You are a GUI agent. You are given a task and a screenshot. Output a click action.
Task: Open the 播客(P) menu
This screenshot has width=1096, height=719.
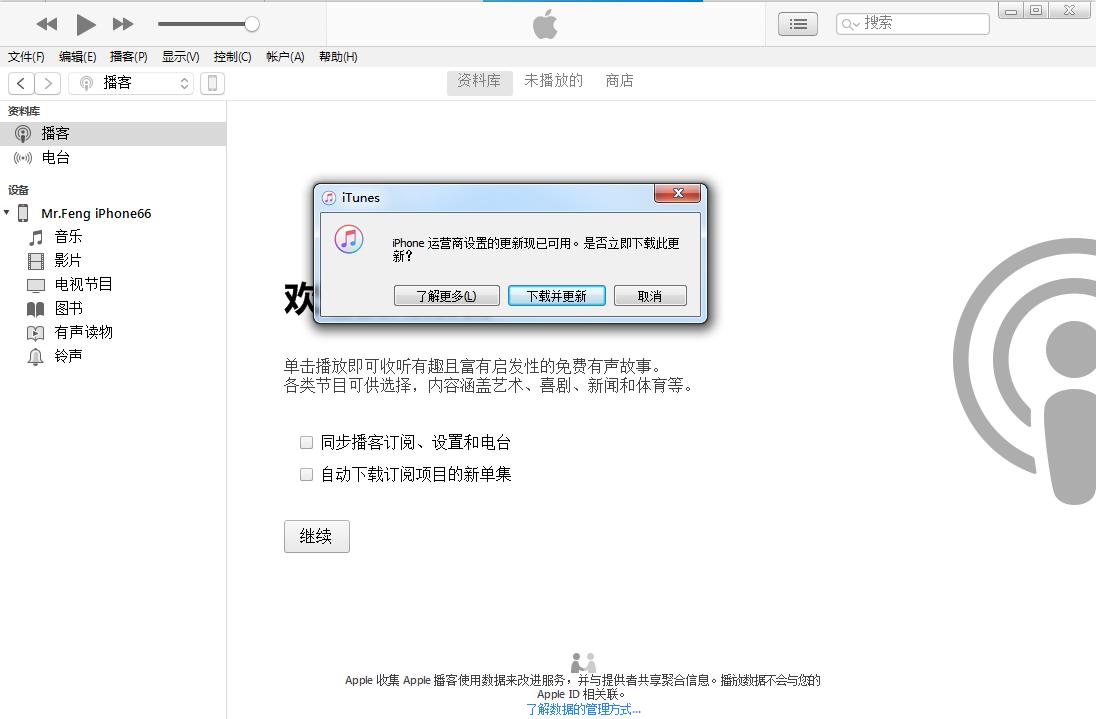point(129,57)
